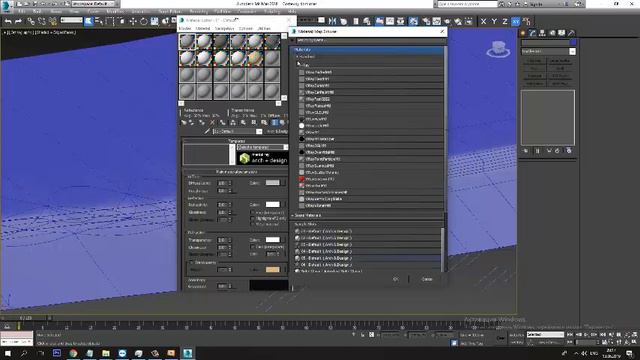Activate the Select and Rotate tool
The image size is (640, 360).
pos(144,21)
